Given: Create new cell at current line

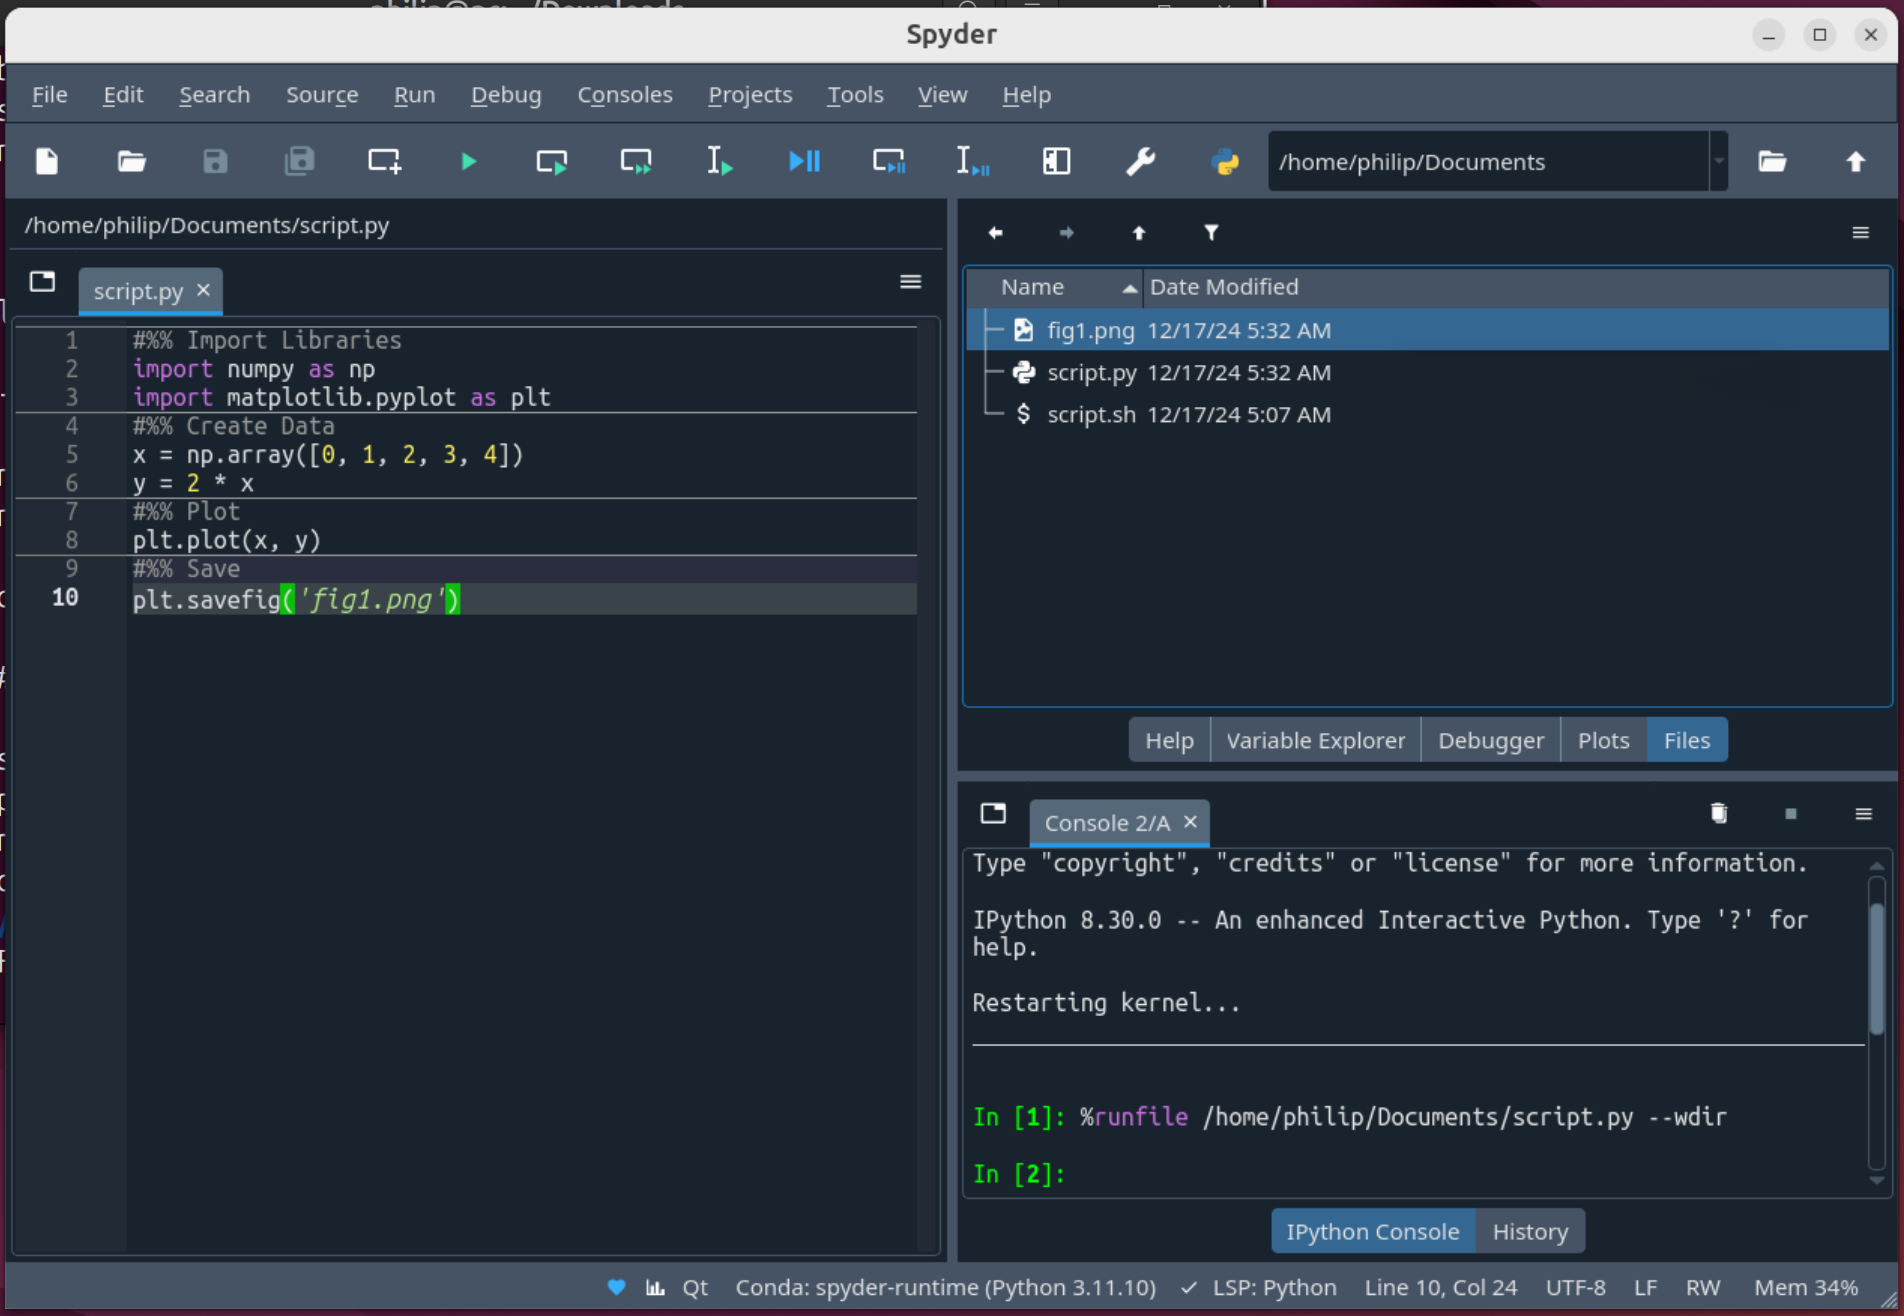Looking at the screenshot, I should [384, 161].
